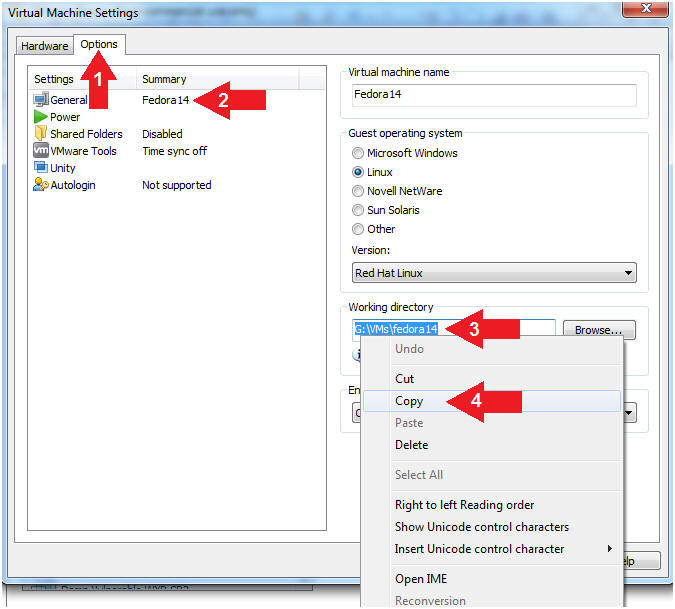
Task: Click the Summary column header
Action: pyautogui.click(x=217, y=79)
